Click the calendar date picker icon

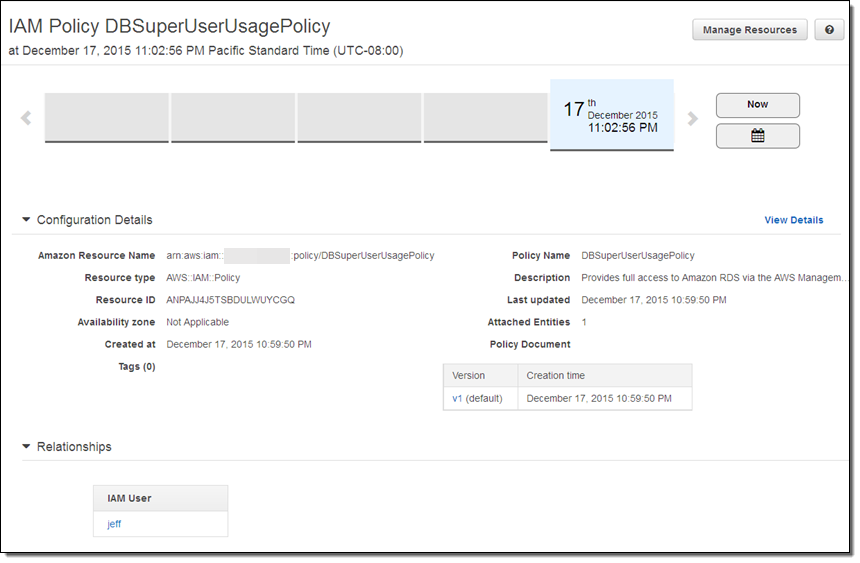tap(757, 136)
